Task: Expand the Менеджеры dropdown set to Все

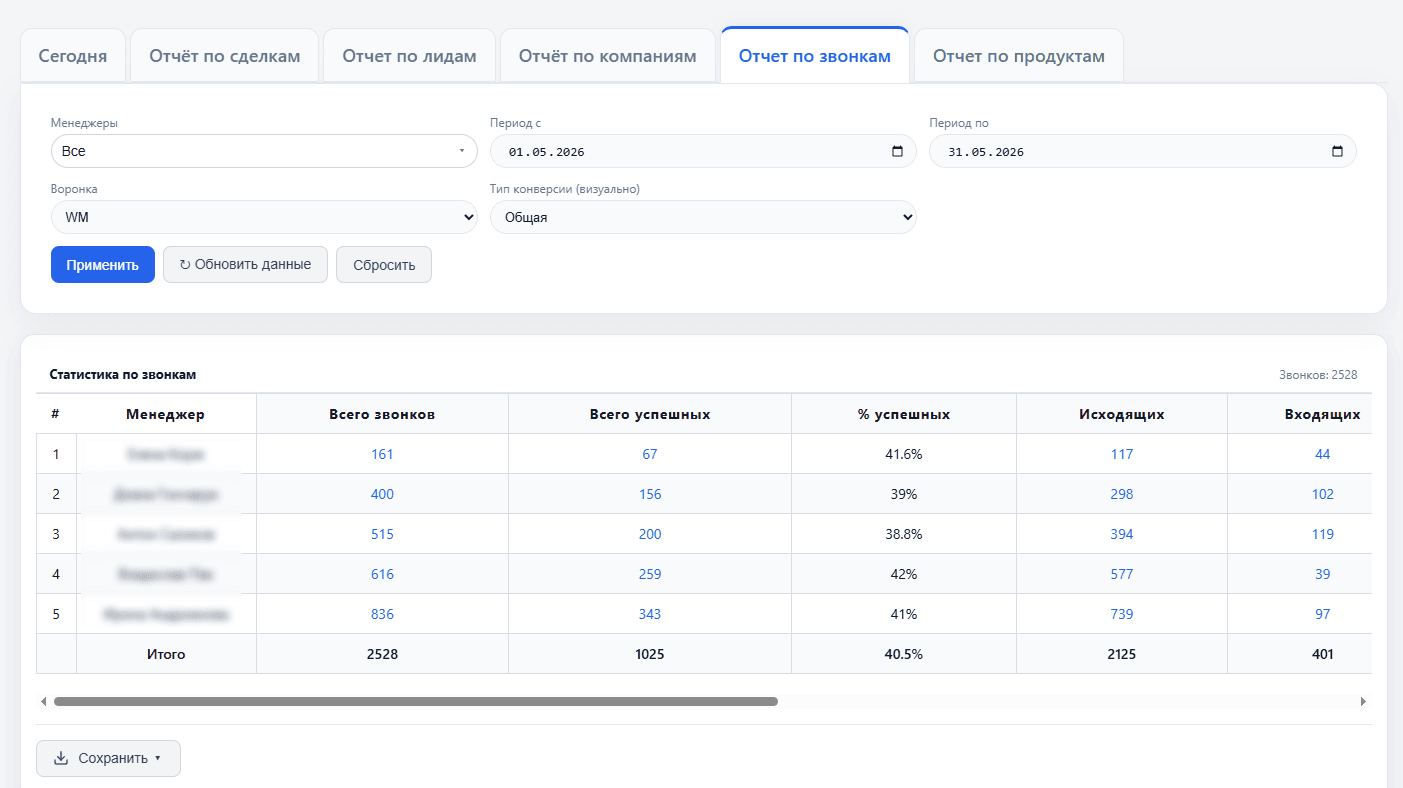Action: (264, 151)
